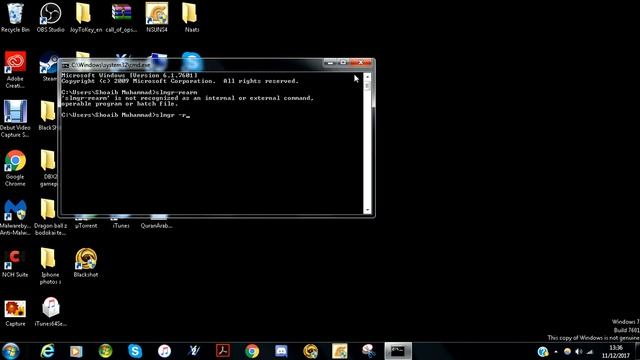The image size is (640, 360).
Task: Select the Iphone photos folder
Action: 50,266
